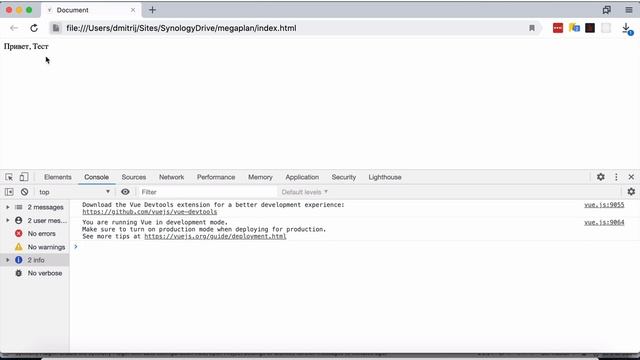This screenshot has height=360, width=640.
Task: Toggle the console sidebar panel icon
Action: coord(9,192)
